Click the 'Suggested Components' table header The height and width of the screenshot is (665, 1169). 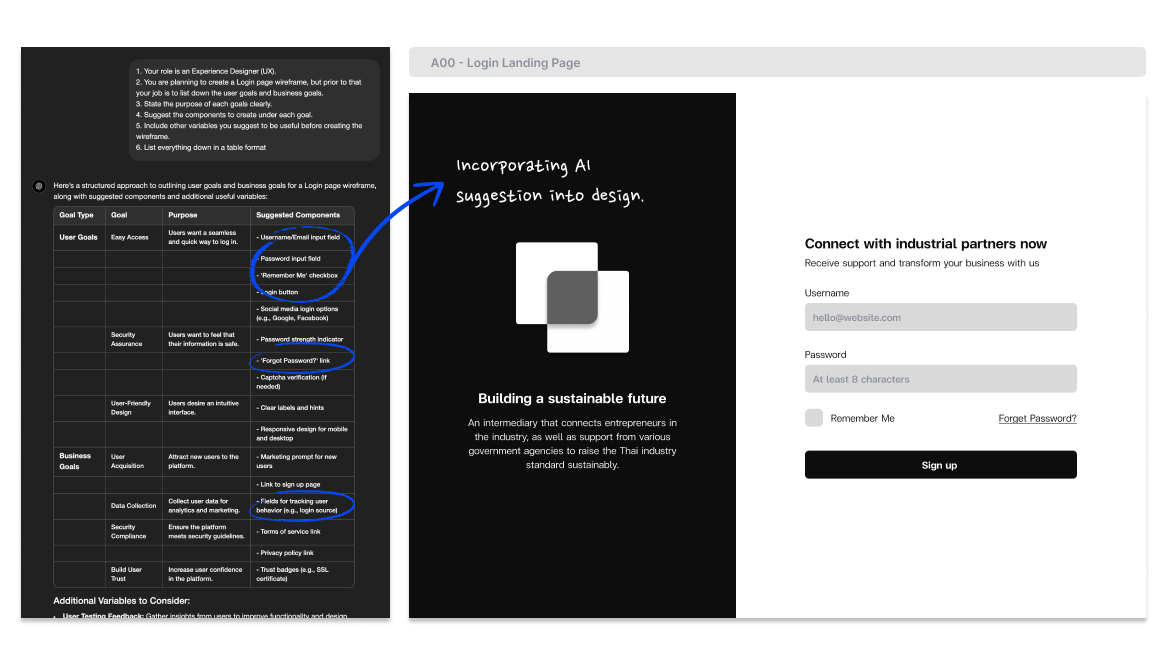tap(297, 214)
